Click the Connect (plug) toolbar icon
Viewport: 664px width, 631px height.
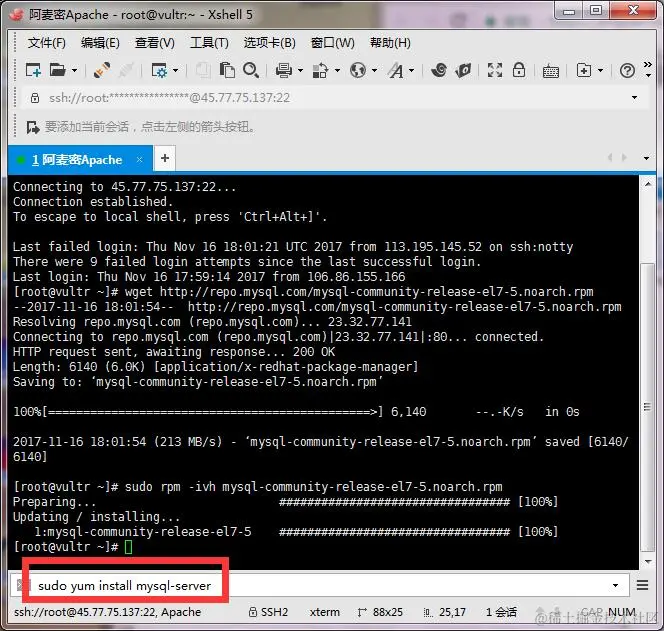(102, 70)
